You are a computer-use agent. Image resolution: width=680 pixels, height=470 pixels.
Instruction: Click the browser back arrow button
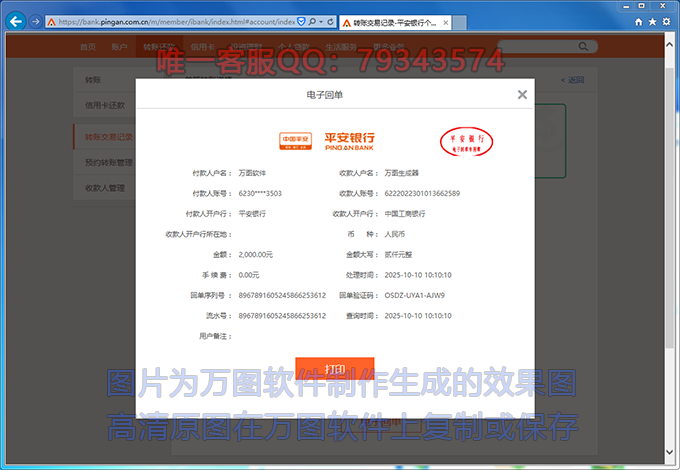coord(15,20)
